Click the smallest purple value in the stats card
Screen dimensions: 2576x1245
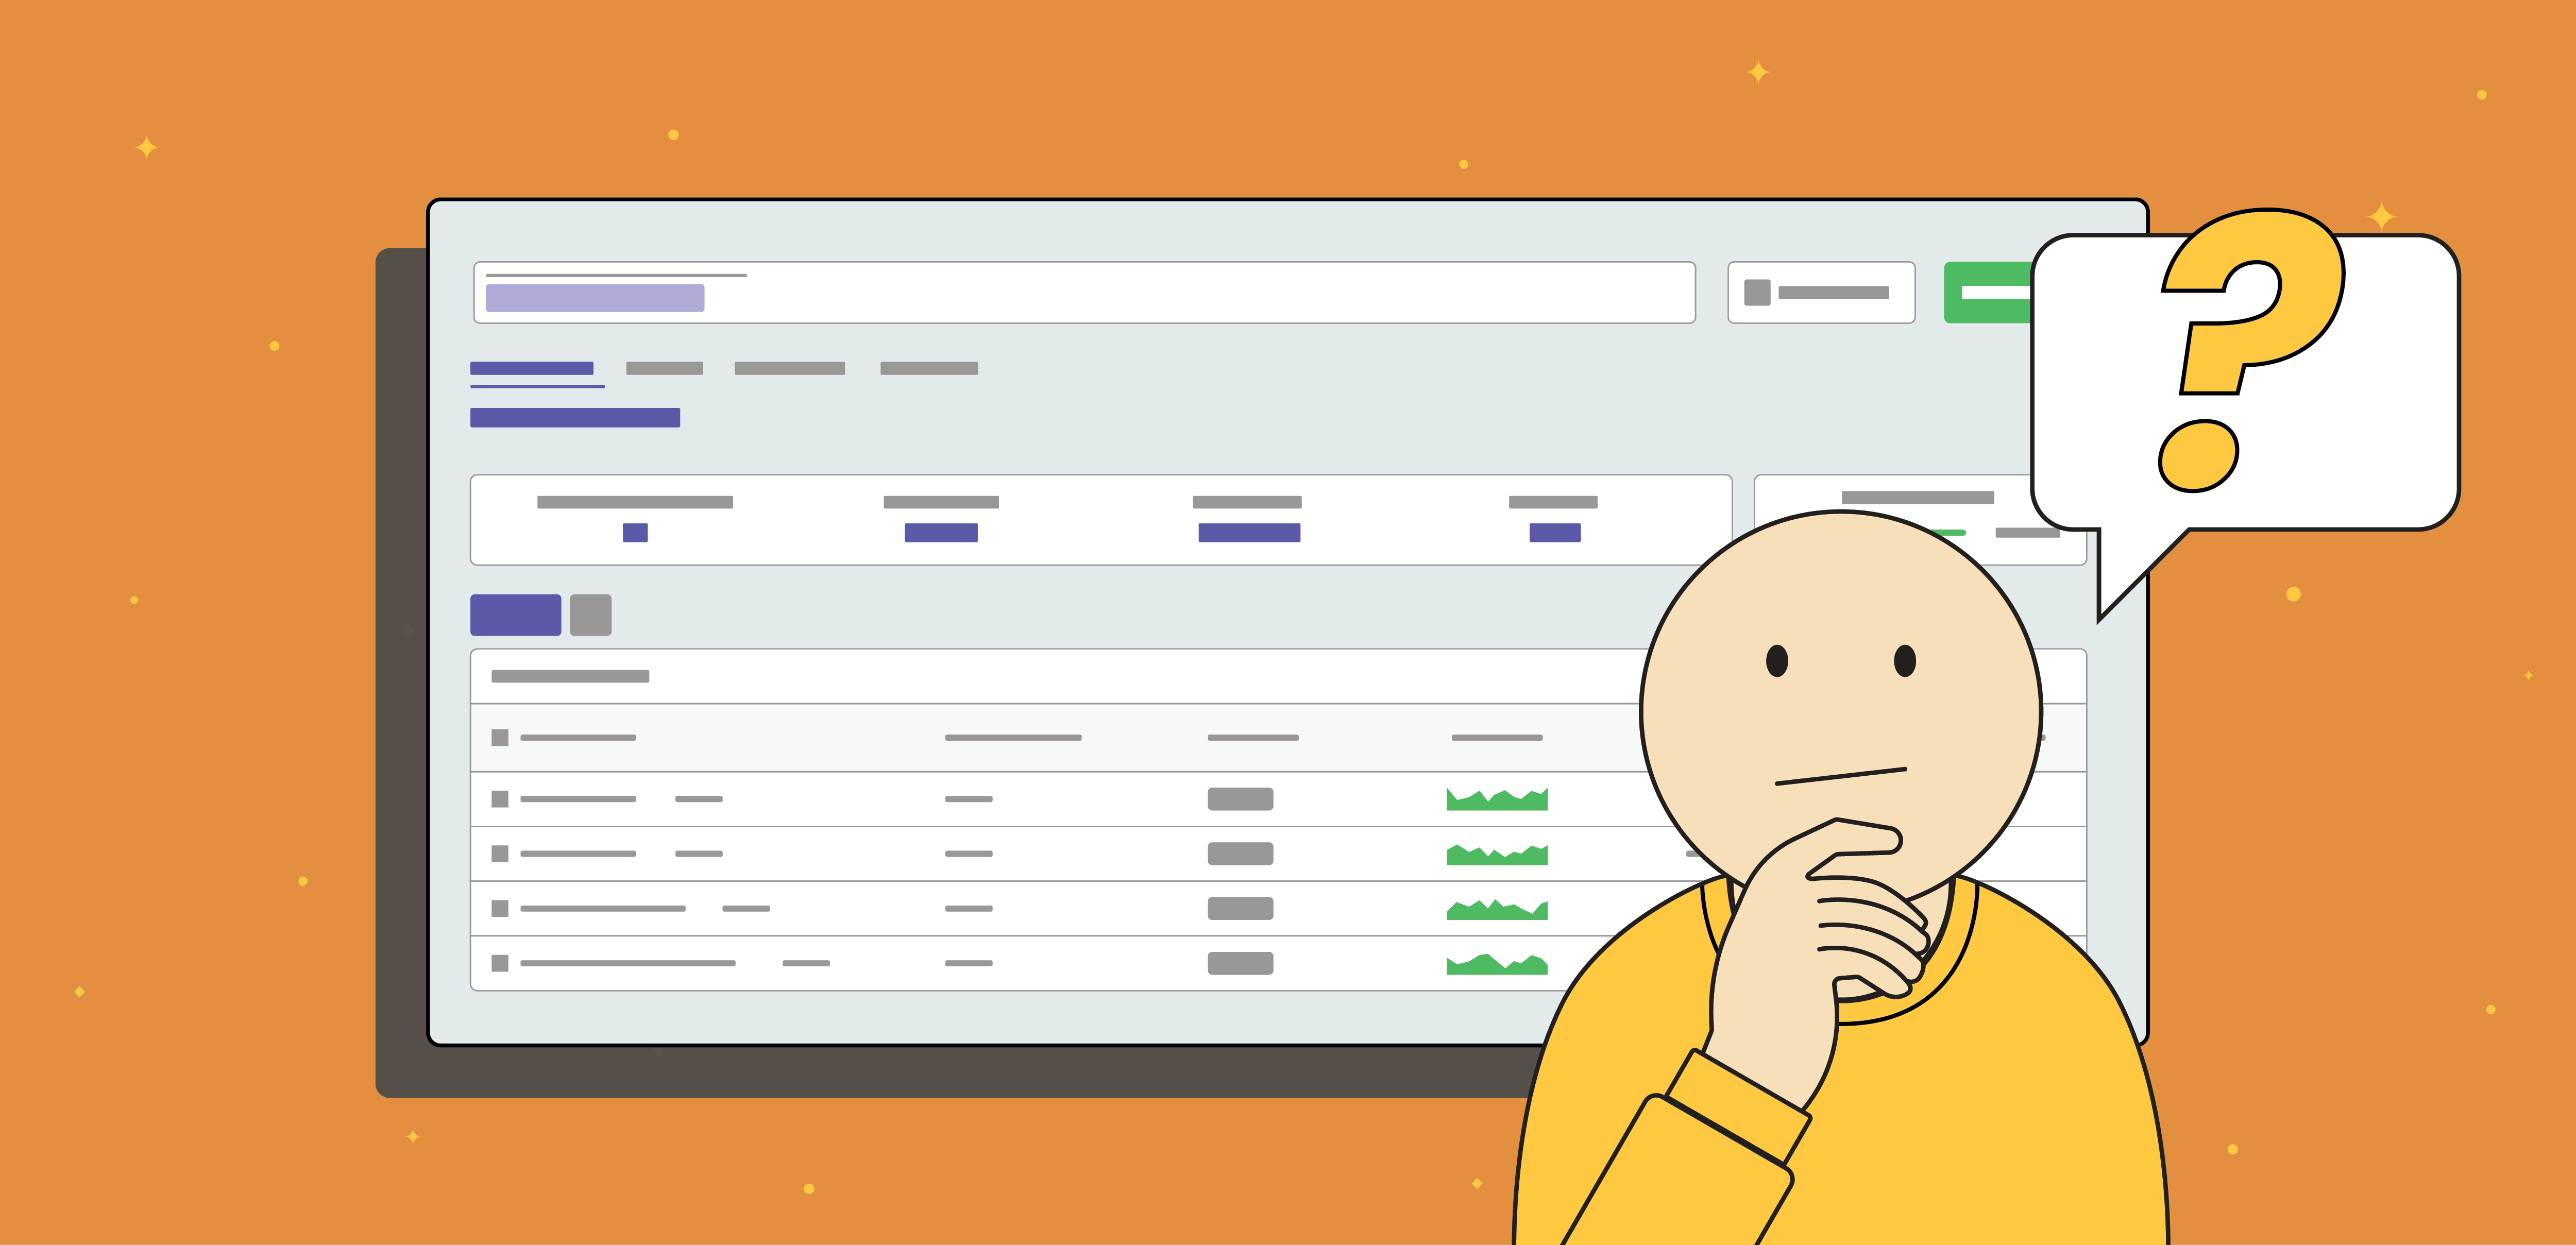pos(635,533)
